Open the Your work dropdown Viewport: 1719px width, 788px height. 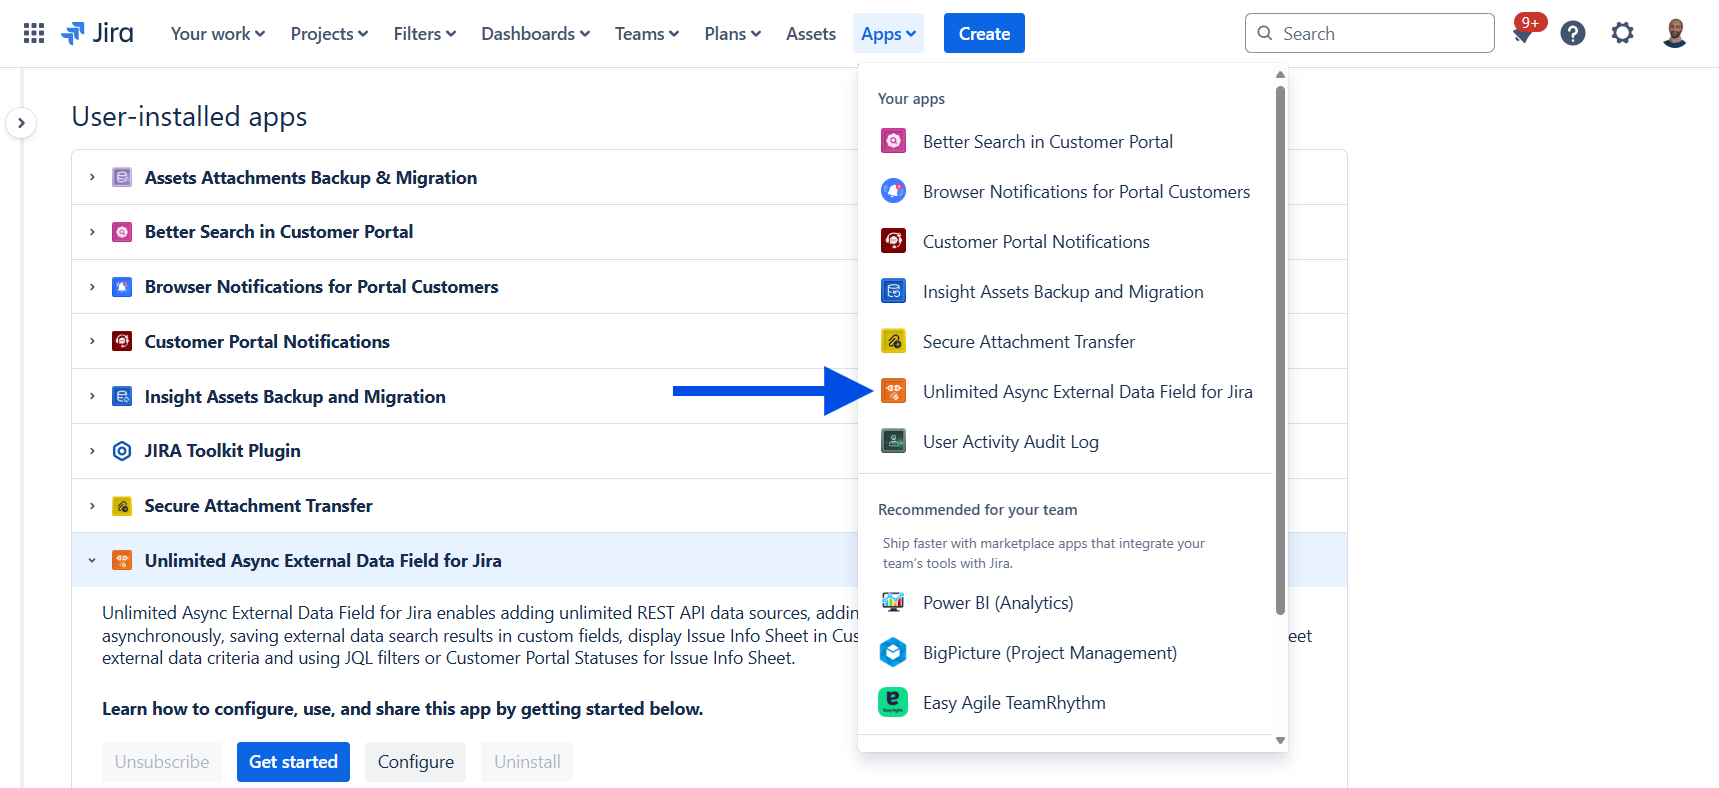pos(218,33)
